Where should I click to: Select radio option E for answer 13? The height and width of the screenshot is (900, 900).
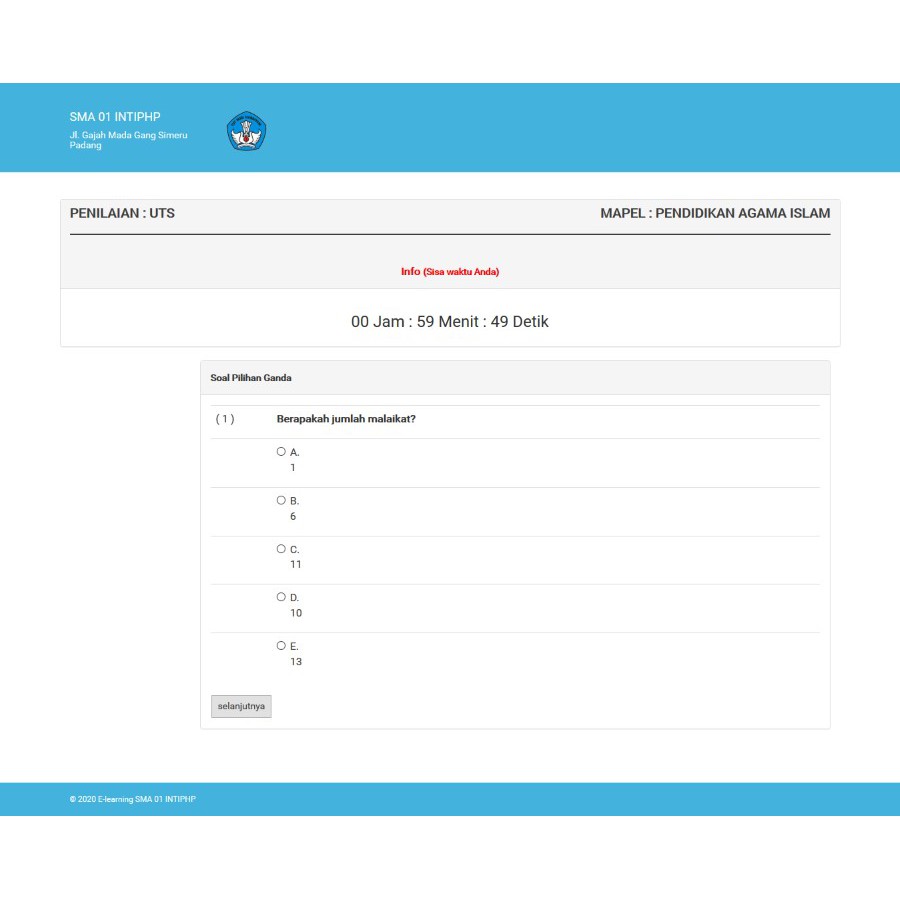280,645
